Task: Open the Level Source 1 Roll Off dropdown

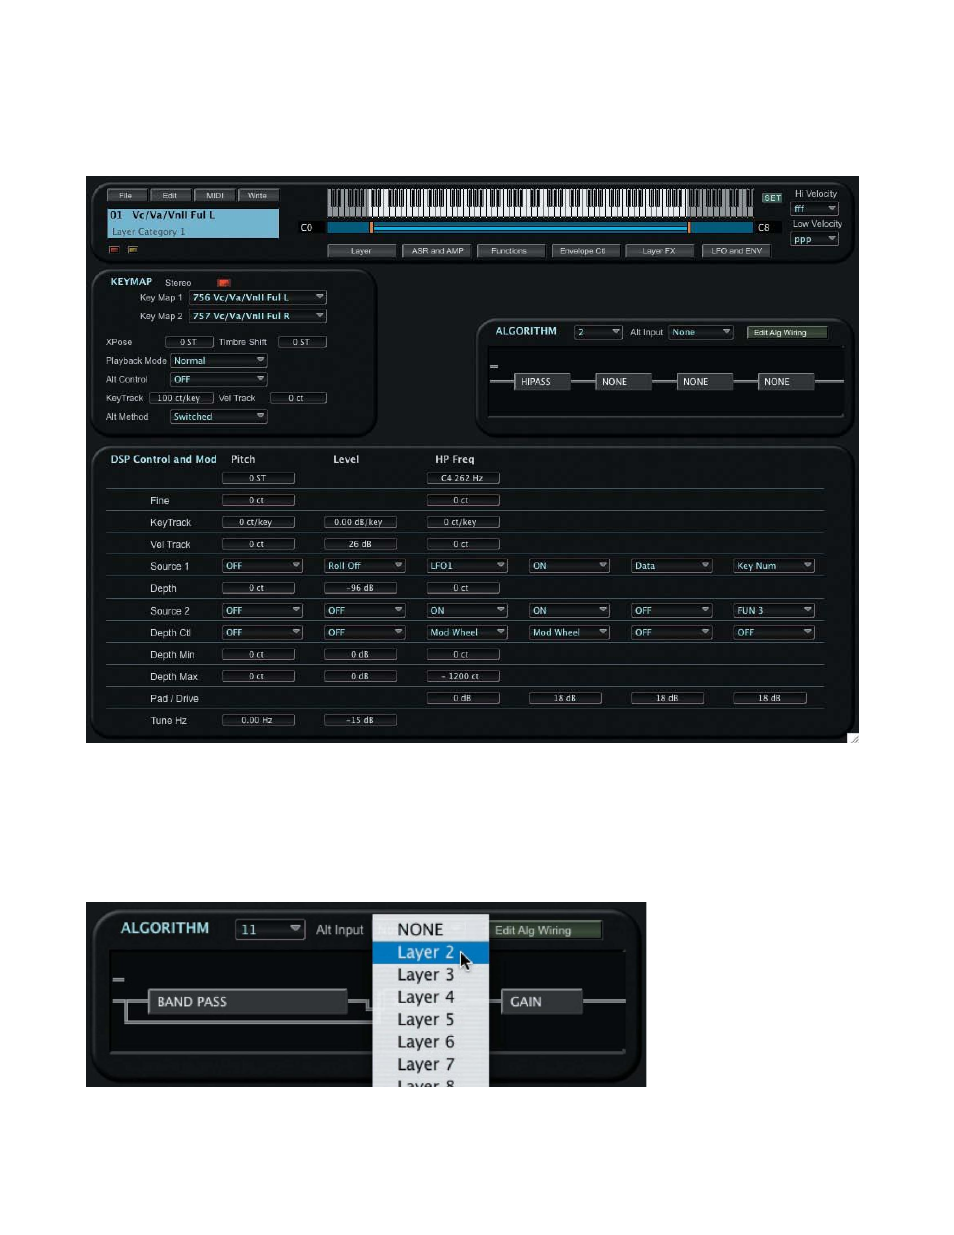Action: pyautogui.click(x=365, y=566)
